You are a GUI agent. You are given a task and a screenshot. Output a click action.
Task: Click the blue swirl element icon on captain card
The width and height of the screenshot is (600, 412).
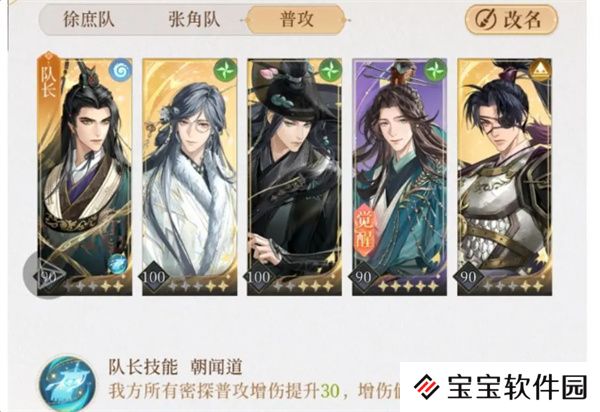click(x=121, y=70)
